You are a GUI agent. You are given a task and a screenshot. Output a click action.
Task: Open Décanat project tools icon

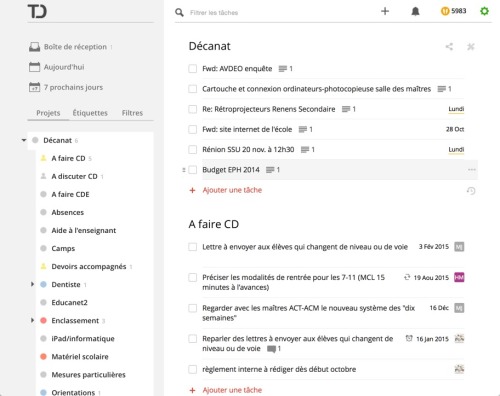pos(471,47)
